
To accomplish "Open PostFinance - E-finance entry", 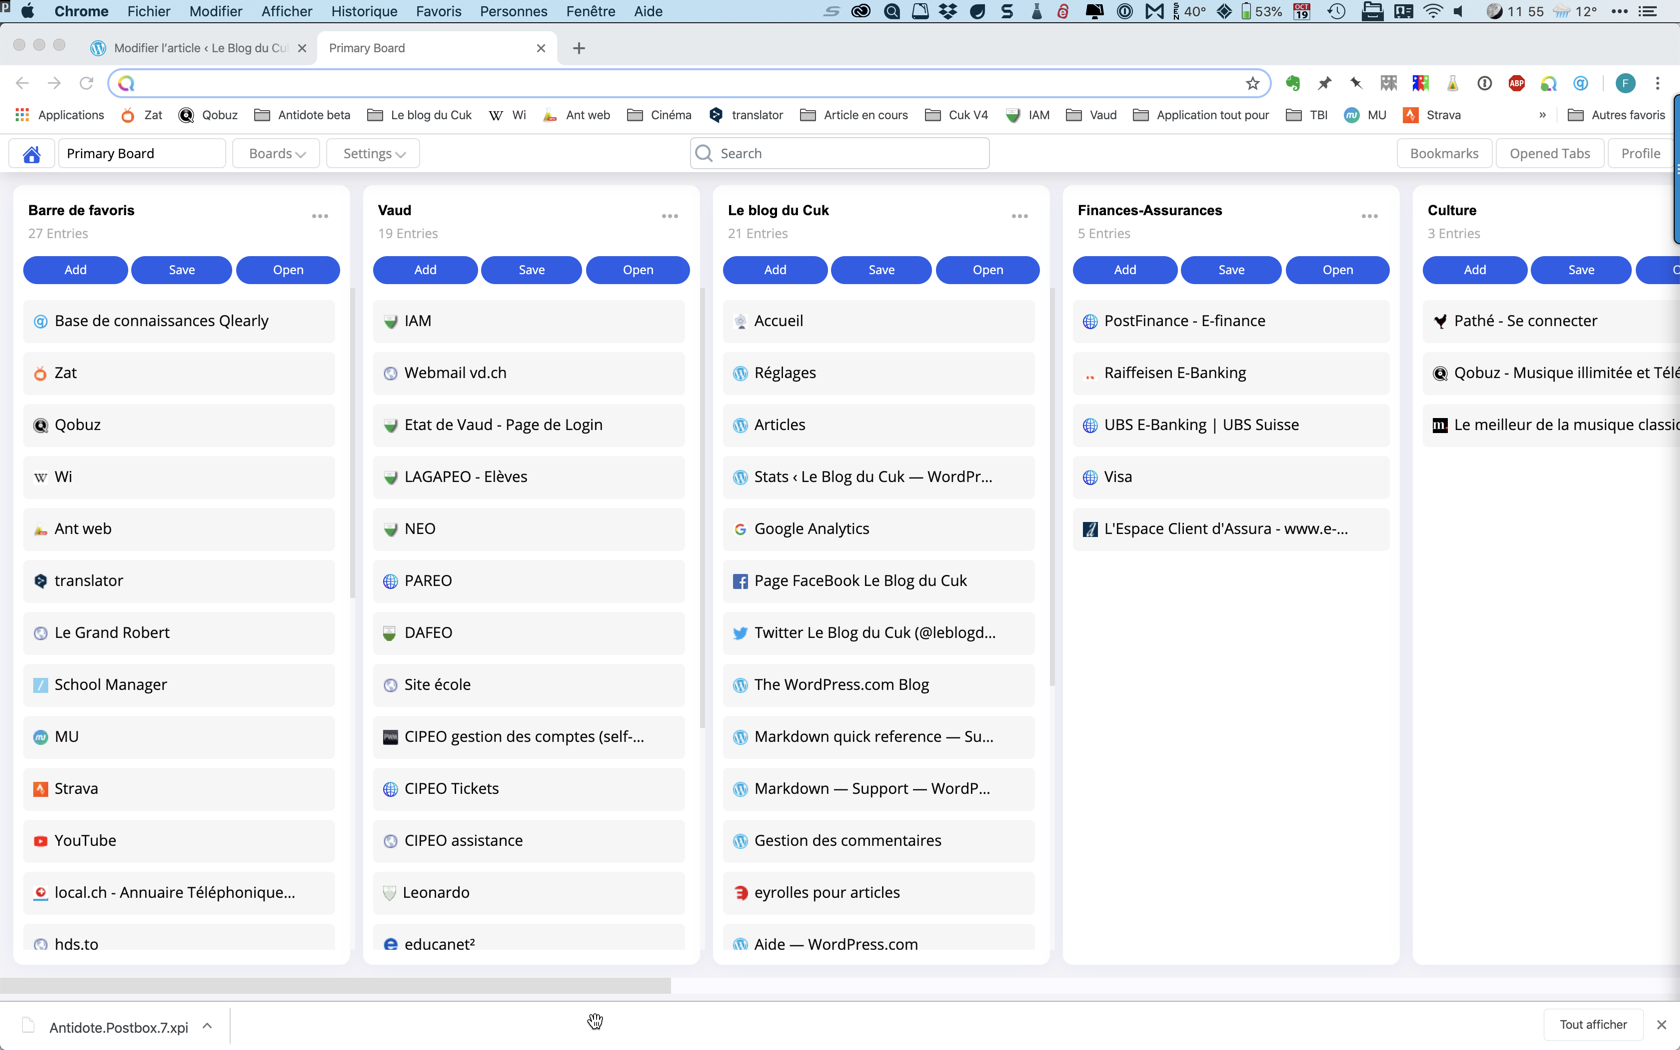I will click(1231, 321).
